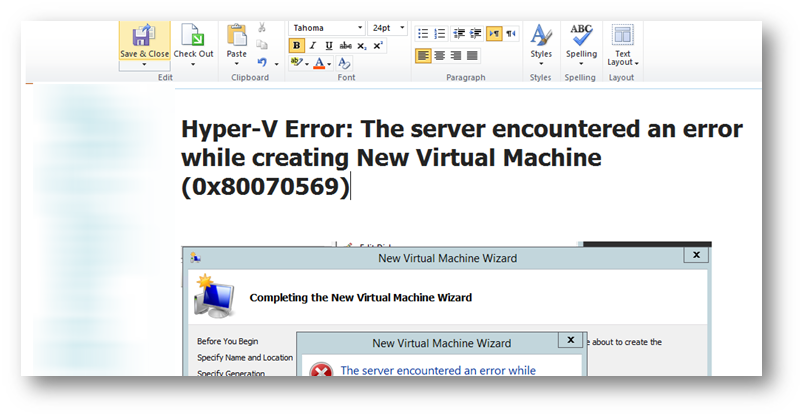Click the Cut scissors icon

pyautogui.click(x=262, y=28)
